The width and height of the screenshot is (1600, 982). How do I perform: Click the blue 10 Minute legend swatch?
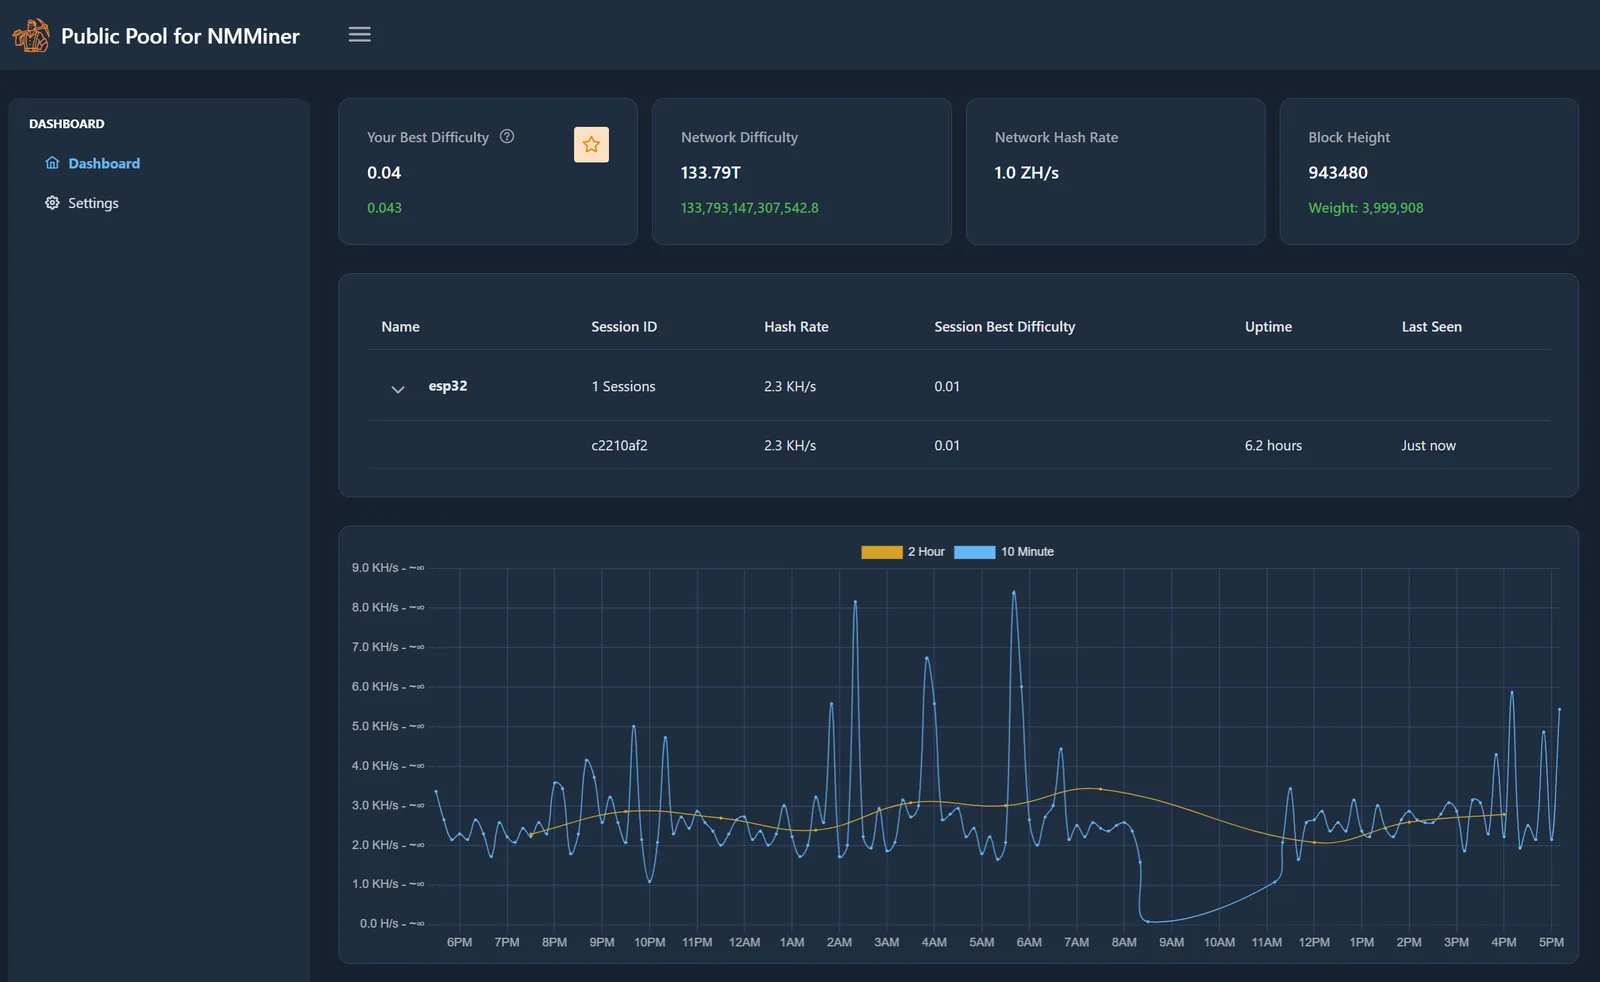[x=974, y=552]
